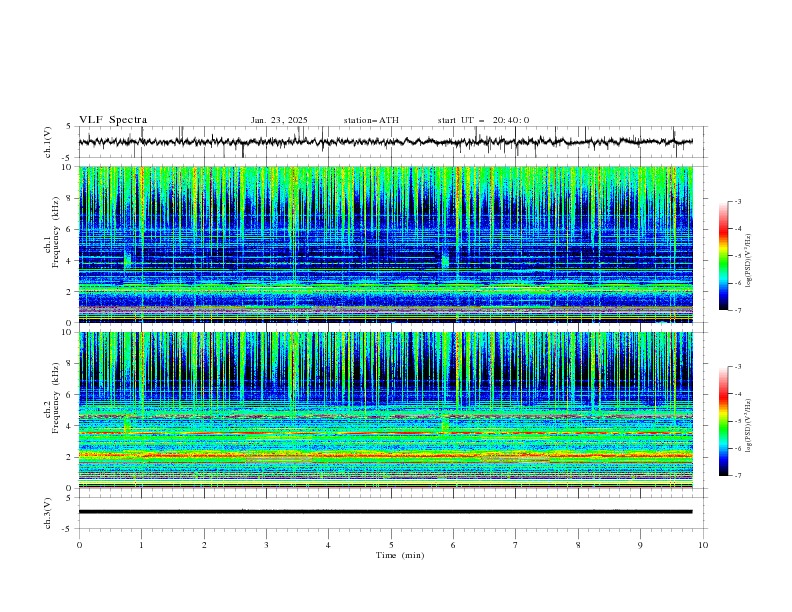Image resolution: width=792 pixels, height=612 pixels.
Task: Click the "8" kHz tick on ch.1 frequency axis
Action: point(71,198)
